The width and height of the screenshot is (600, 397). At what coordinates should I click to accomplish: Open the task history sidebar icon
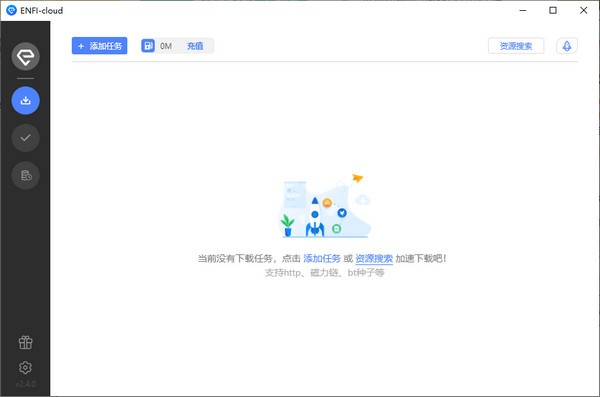pos(25,175)
